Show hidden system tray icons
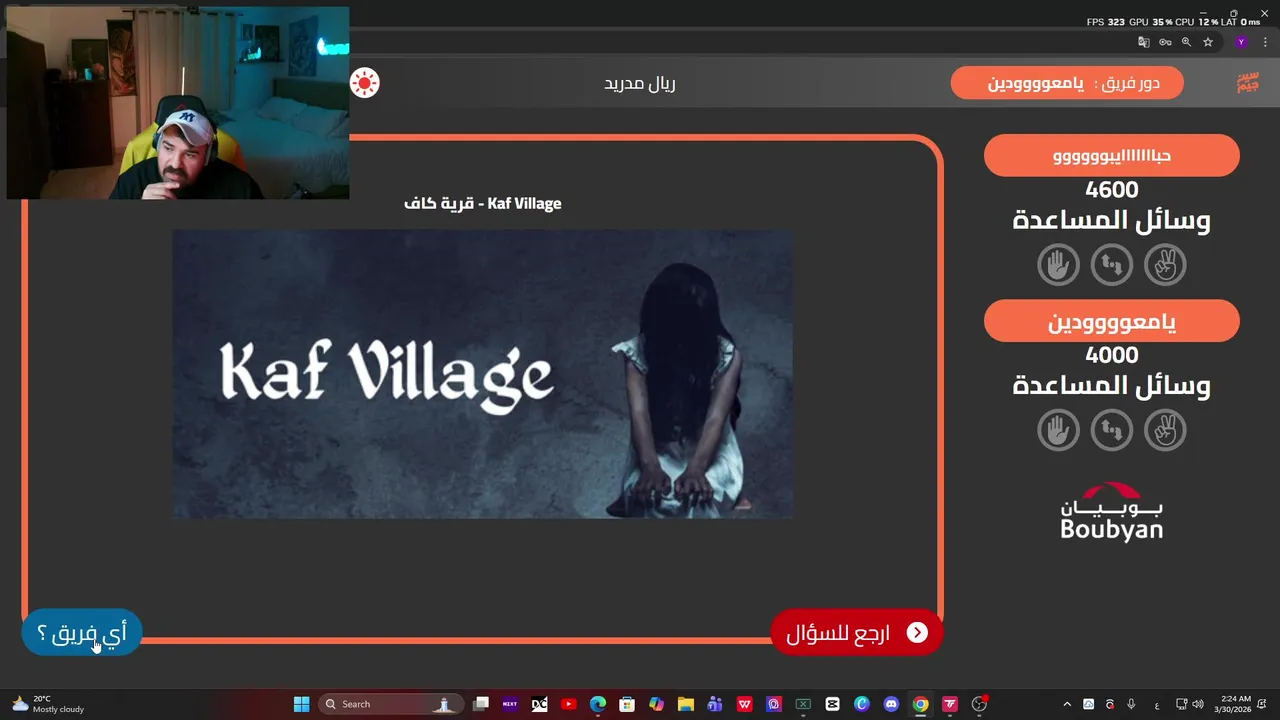Viewport: 1280px width, 720px height. tap(1067, 704)
